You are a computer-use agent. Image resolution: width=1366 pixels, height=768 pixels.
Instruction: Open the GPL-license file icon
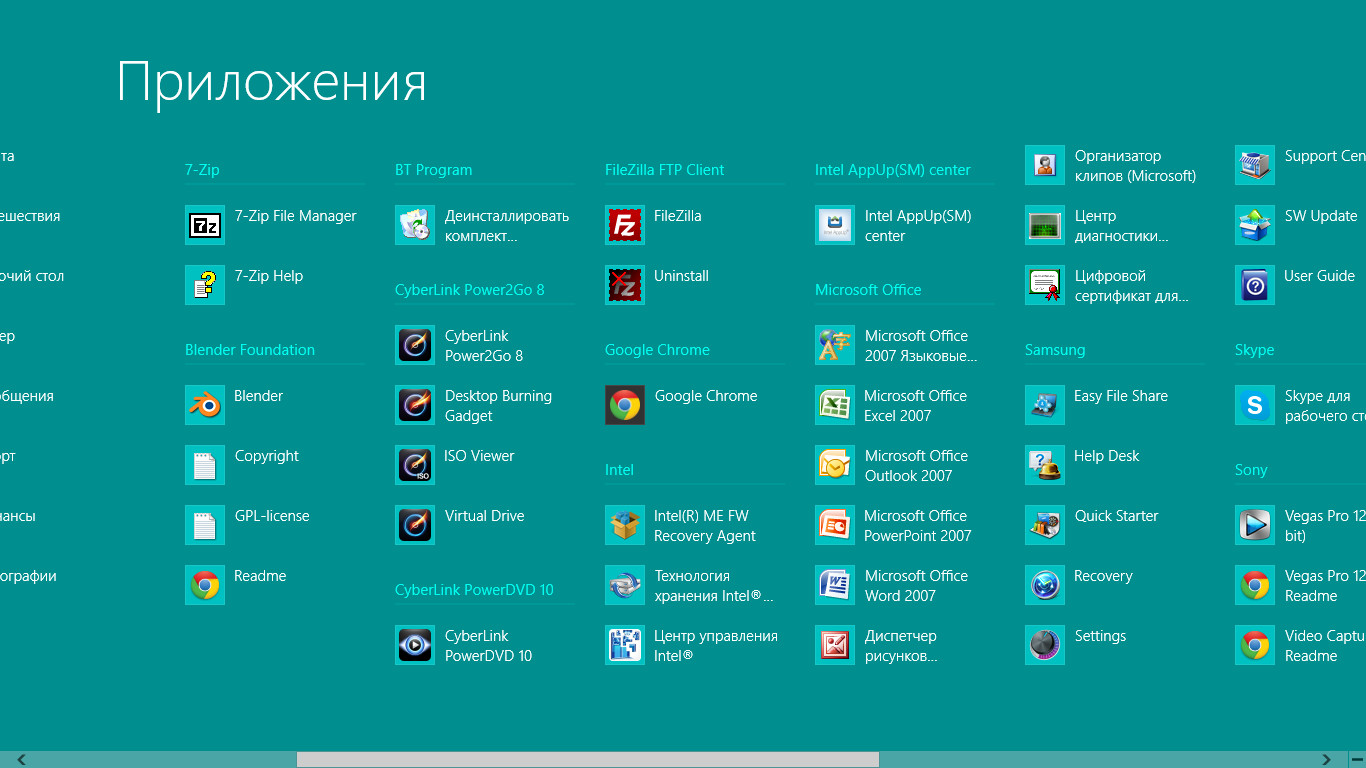205,525
